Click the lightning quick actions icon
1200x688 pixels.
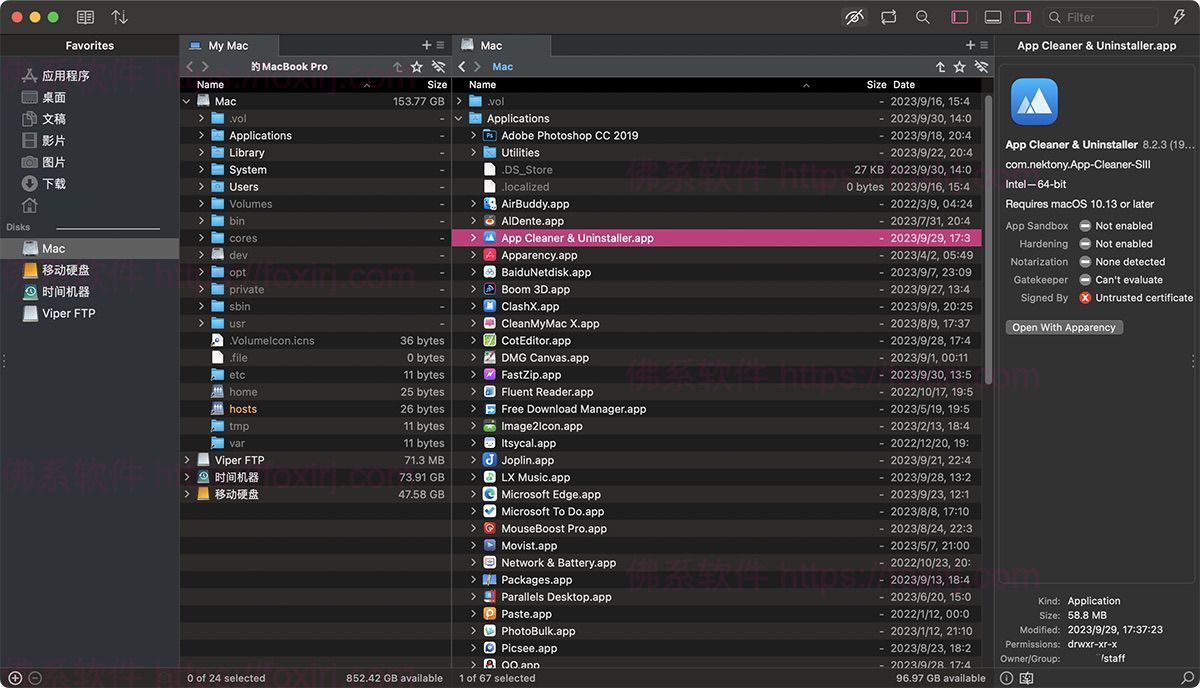click(x=1178, y=17)
